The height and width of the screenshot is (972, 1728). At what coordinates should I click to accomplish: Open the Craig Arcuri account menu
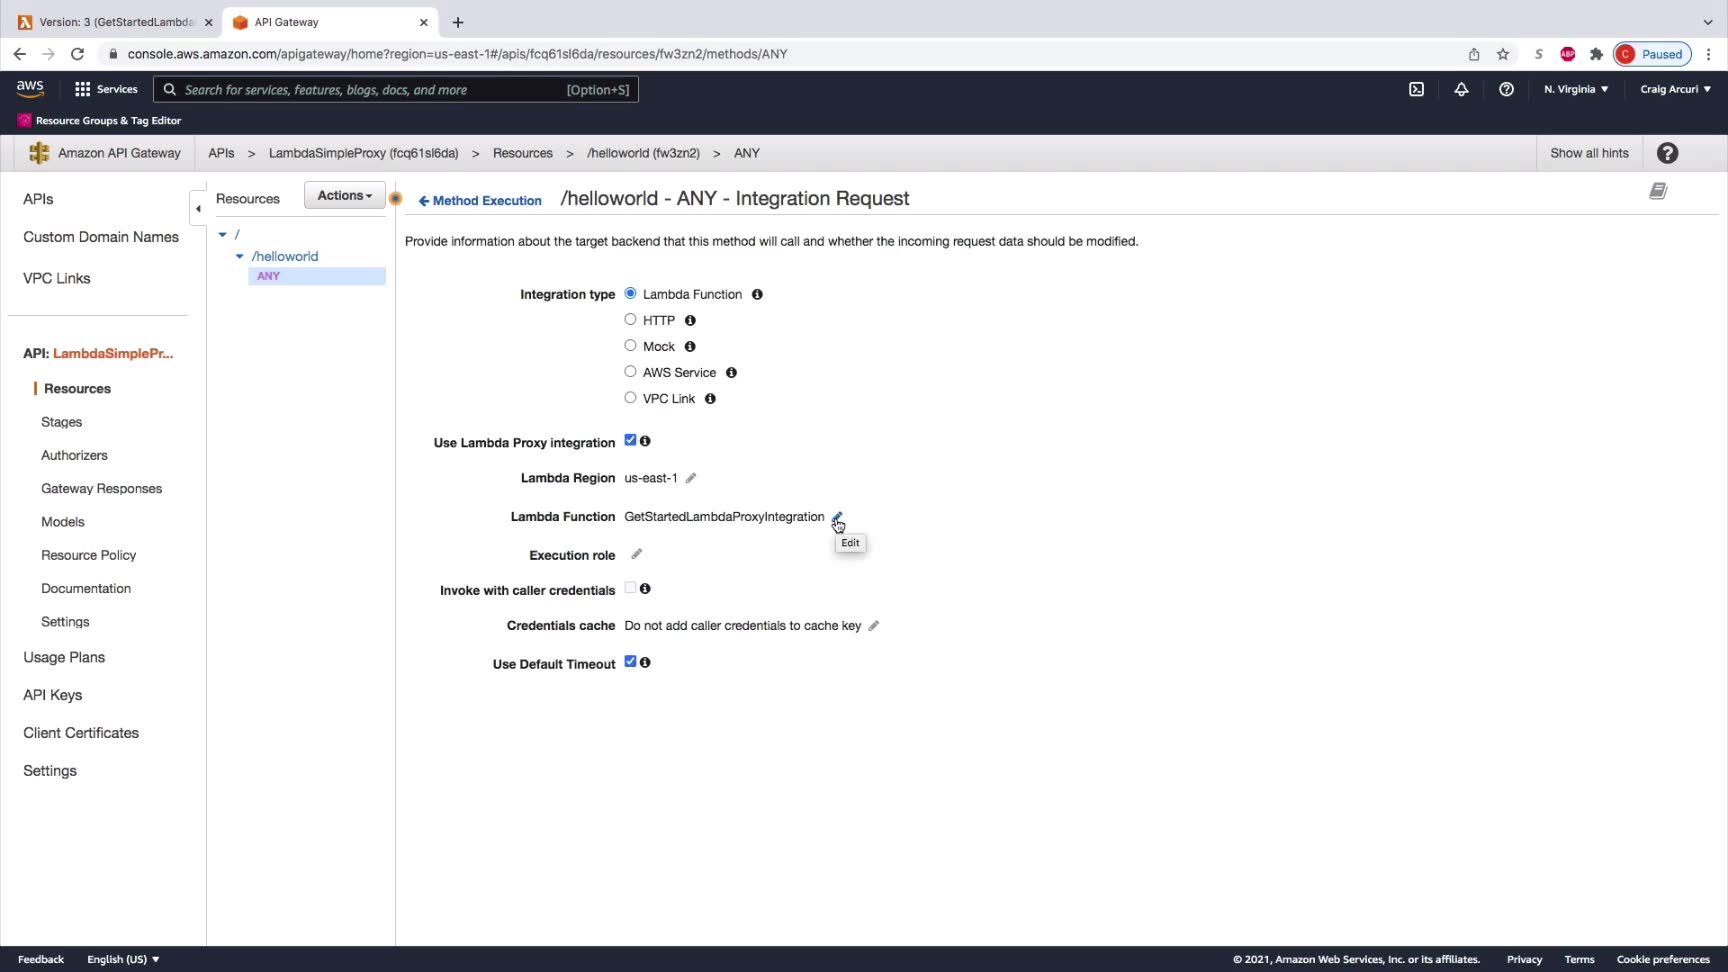(x=1675, y=89)
